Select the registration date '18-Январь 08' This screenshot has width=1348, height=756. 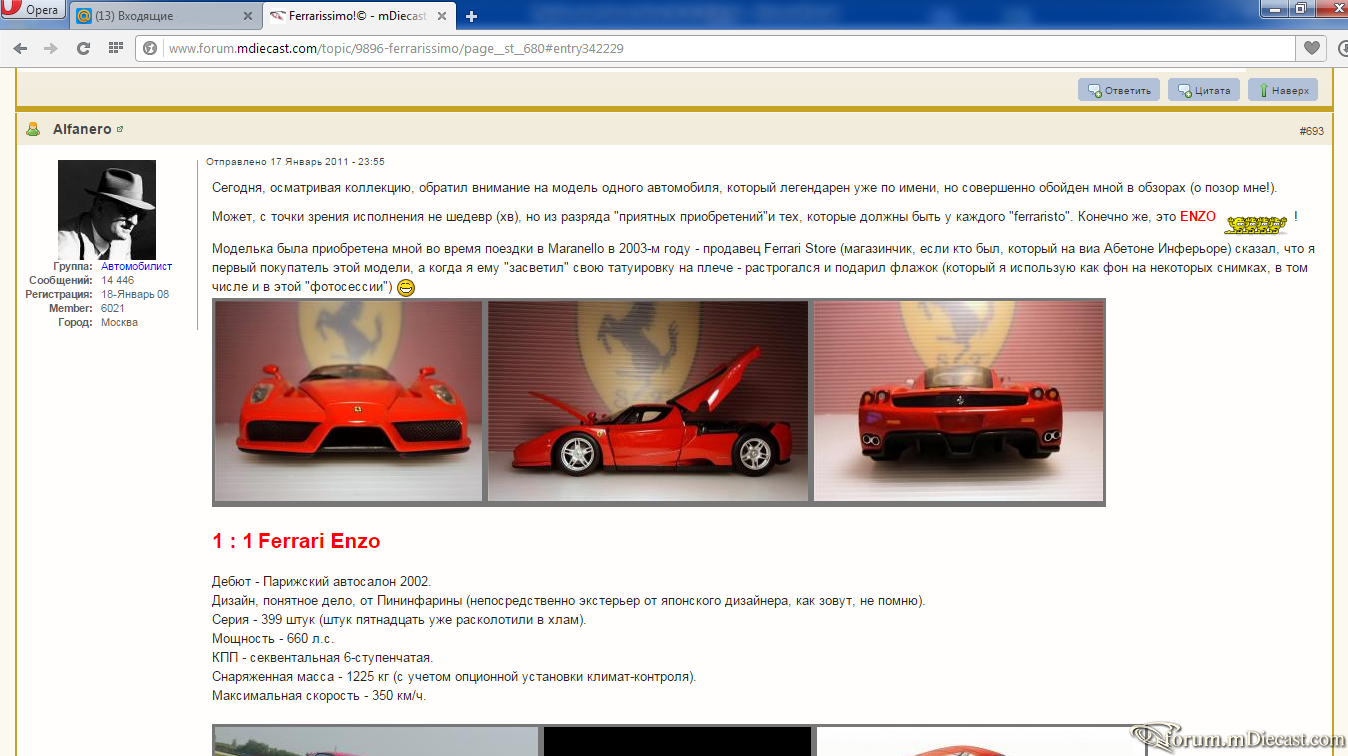pyautogui.click(x=135, y=295)
